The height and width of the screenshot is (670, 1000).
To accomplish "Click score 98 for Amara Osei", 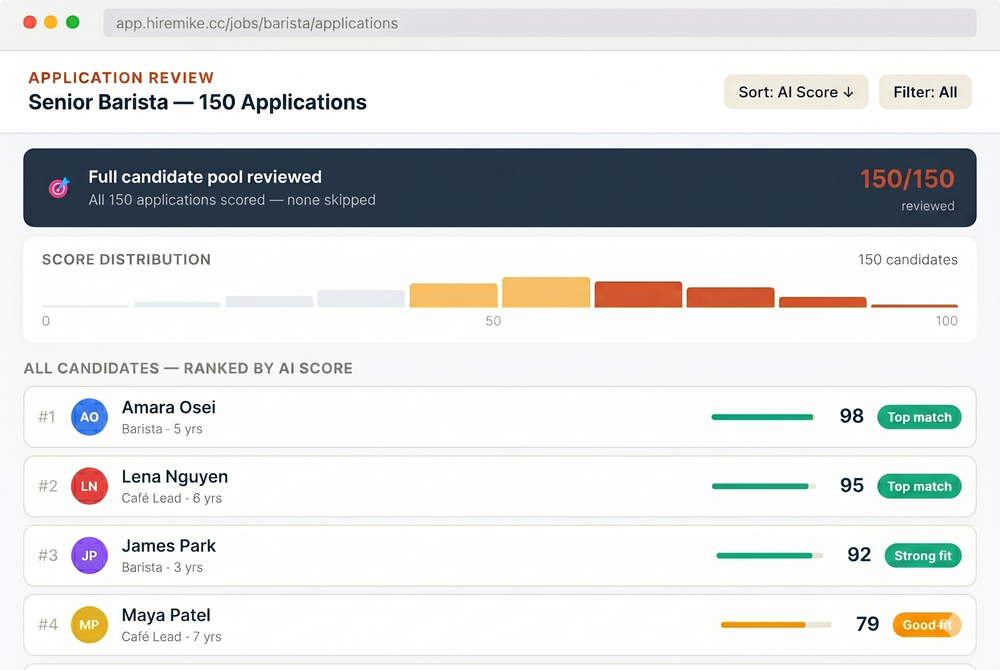I will (x=851, y=416).
